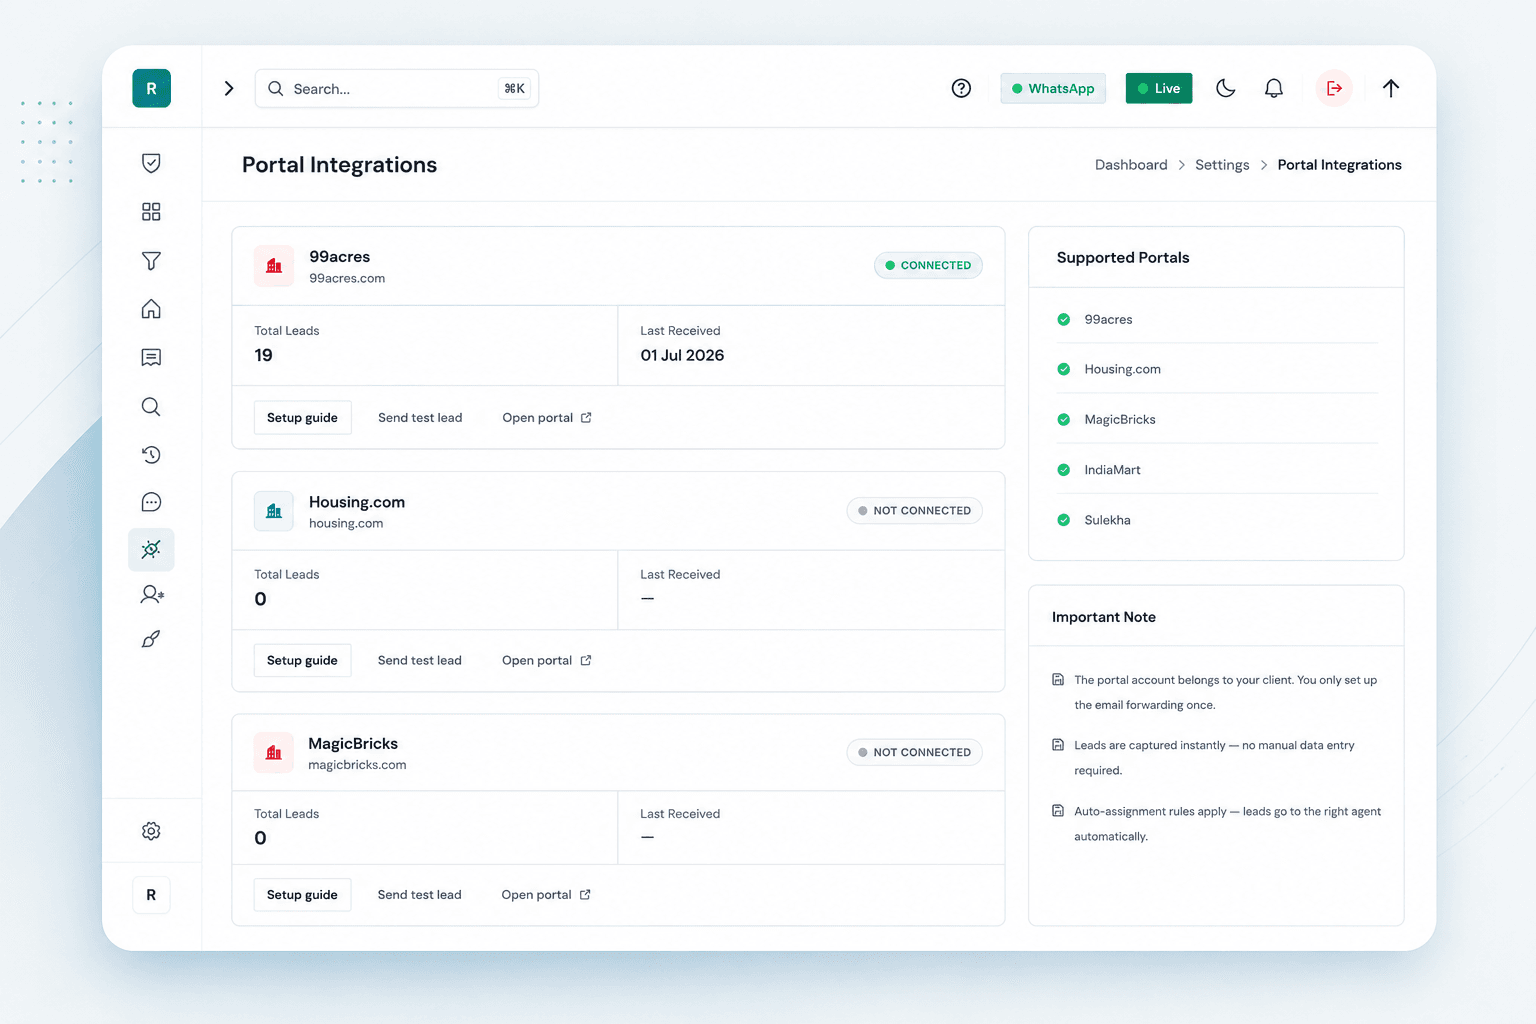1536x1024 pixels.
Task: Click the Search input field
Action: 397,88
